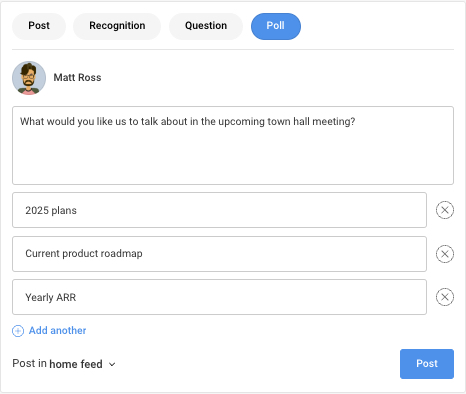Click the poll question text area

(x=233, y=145)
